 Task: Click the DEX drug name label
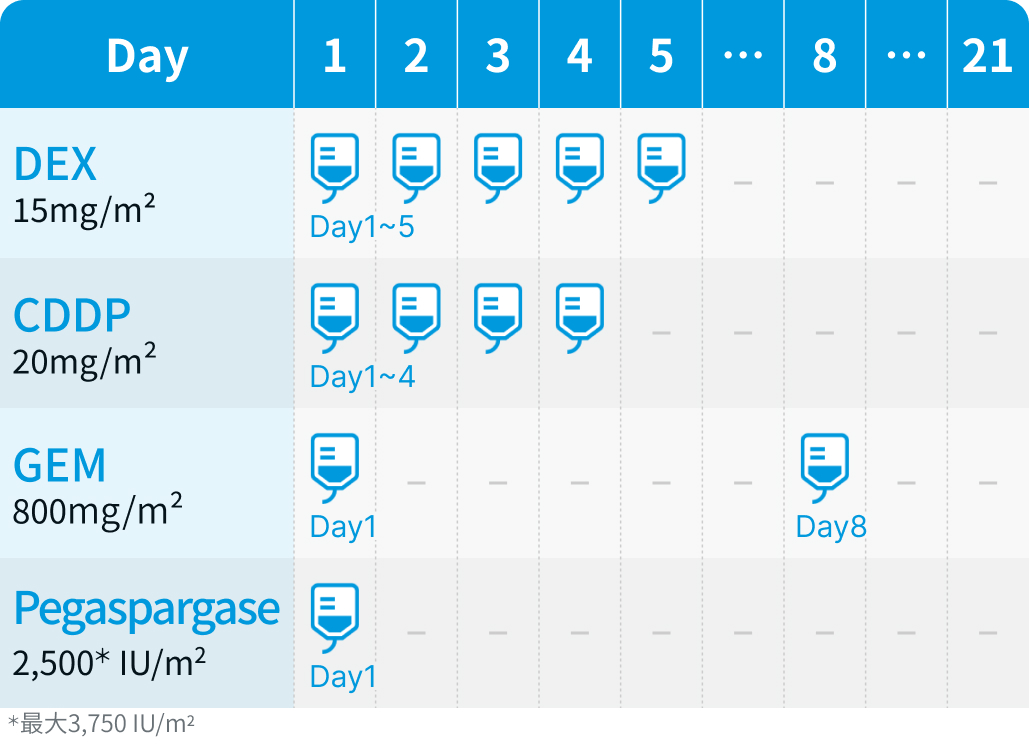(55, 164)
